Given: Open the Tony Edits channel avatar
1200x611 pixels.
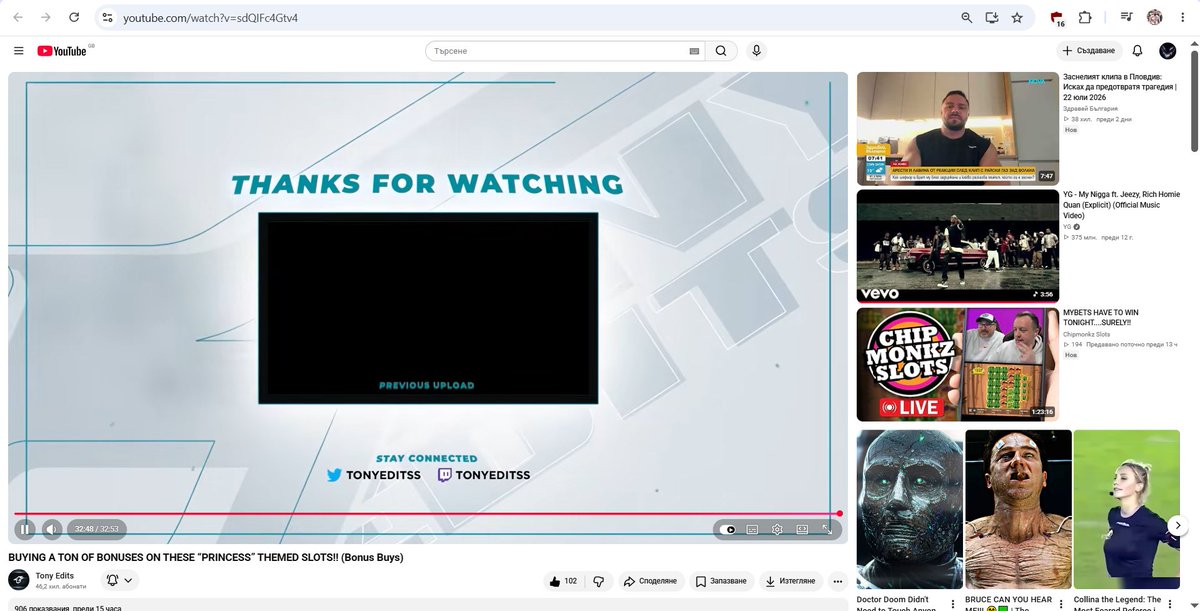Looking at the screenshot, I should pos(18,580).
